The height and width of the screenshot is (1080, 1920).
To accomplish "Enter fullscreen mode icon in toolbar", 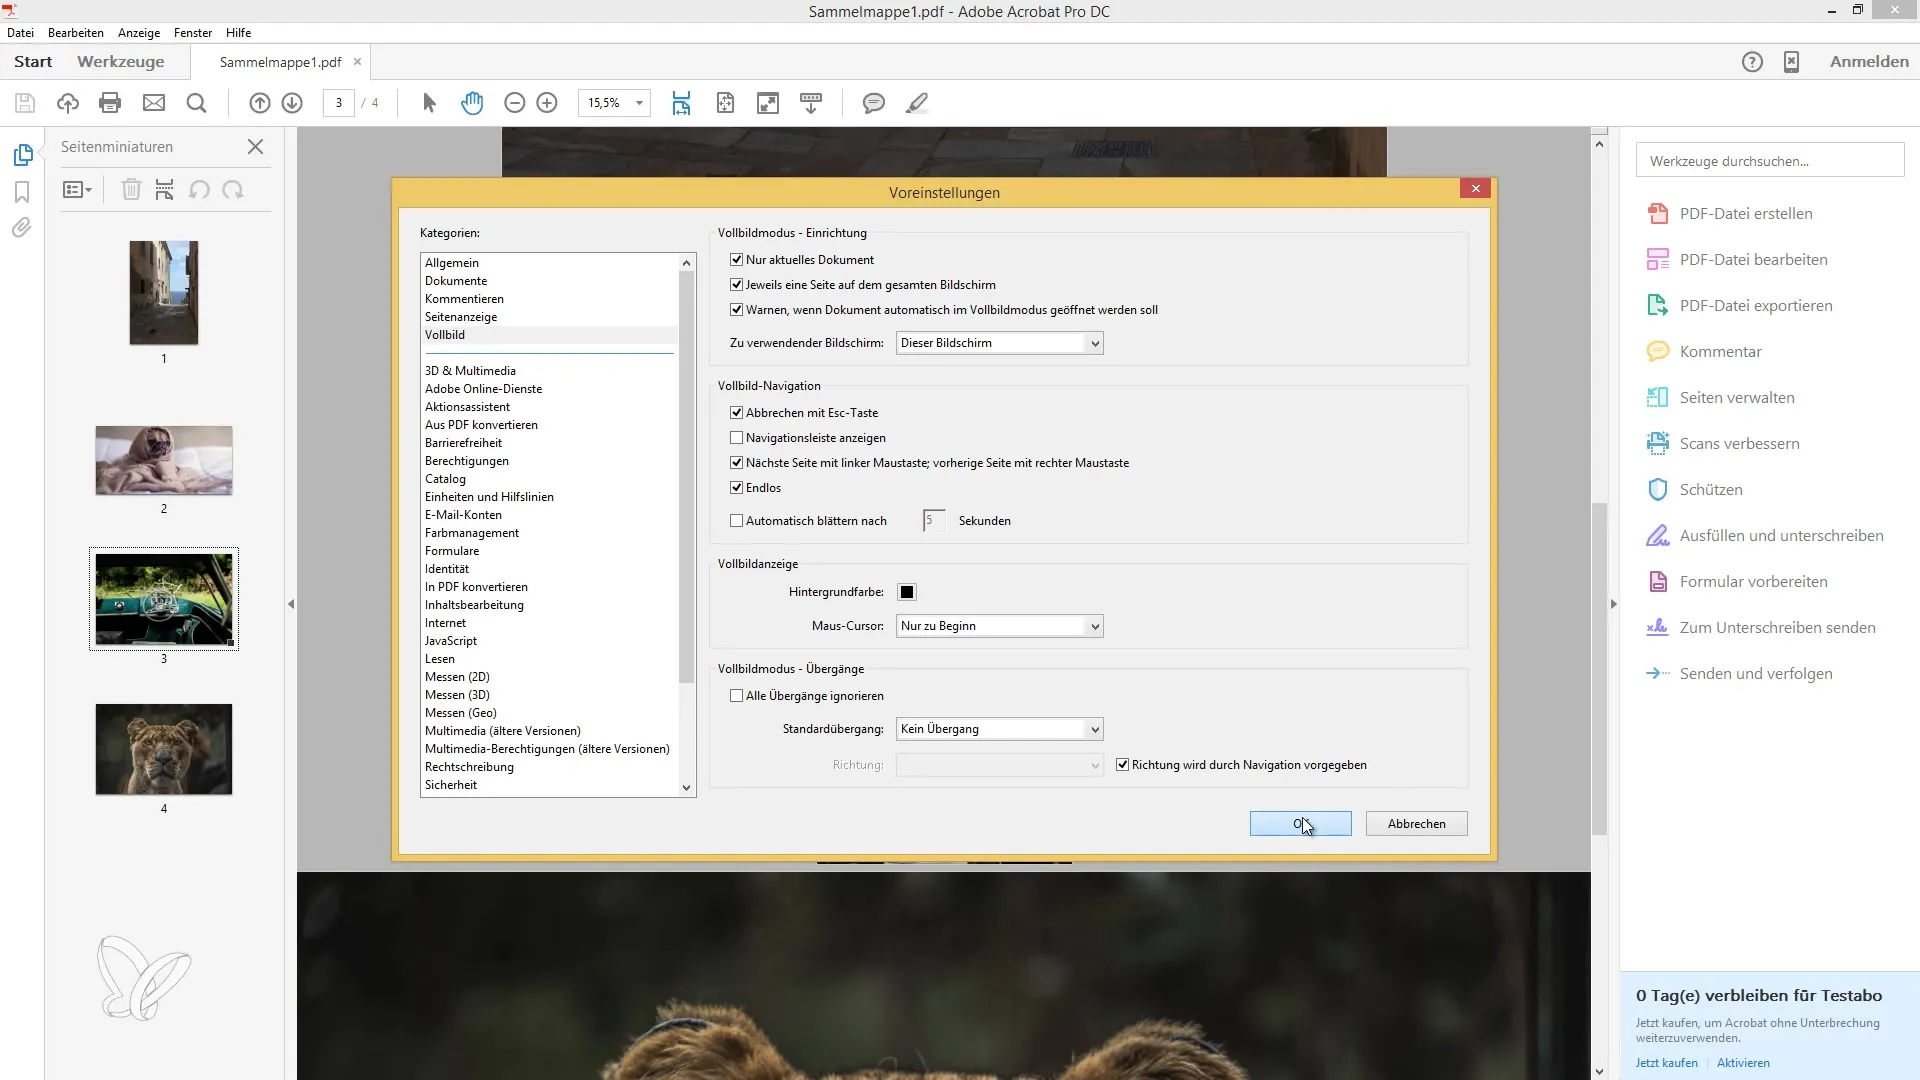I will (768, 103).
